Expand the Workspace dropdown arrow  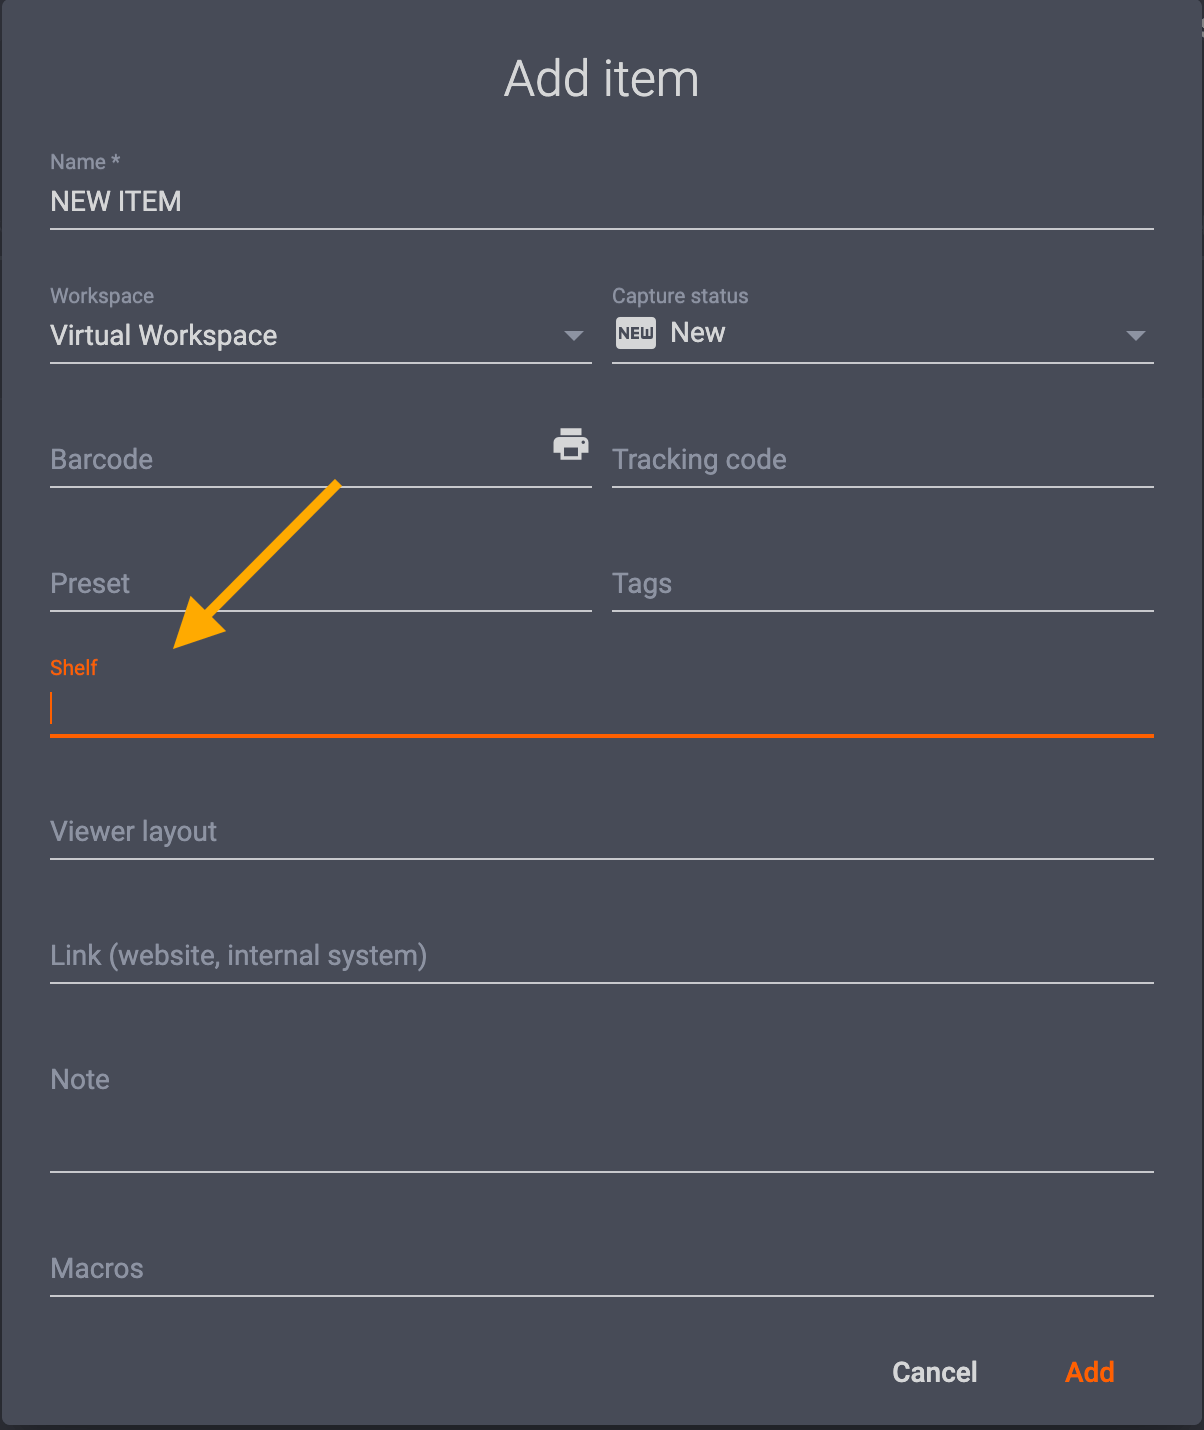click(573, 336)
